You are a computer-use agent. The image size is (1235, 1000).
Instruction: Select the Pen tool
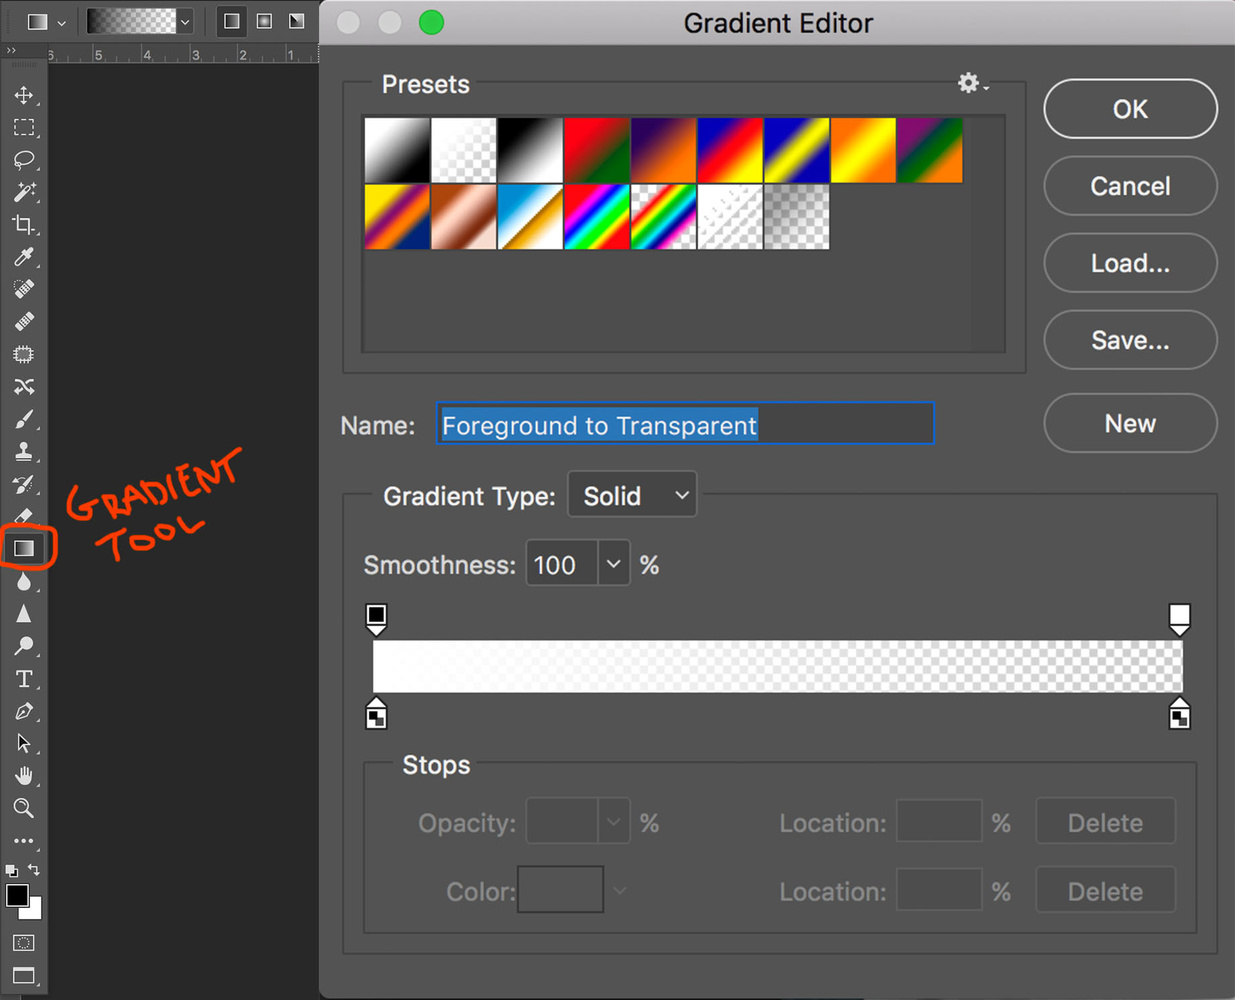coord(23,710)
